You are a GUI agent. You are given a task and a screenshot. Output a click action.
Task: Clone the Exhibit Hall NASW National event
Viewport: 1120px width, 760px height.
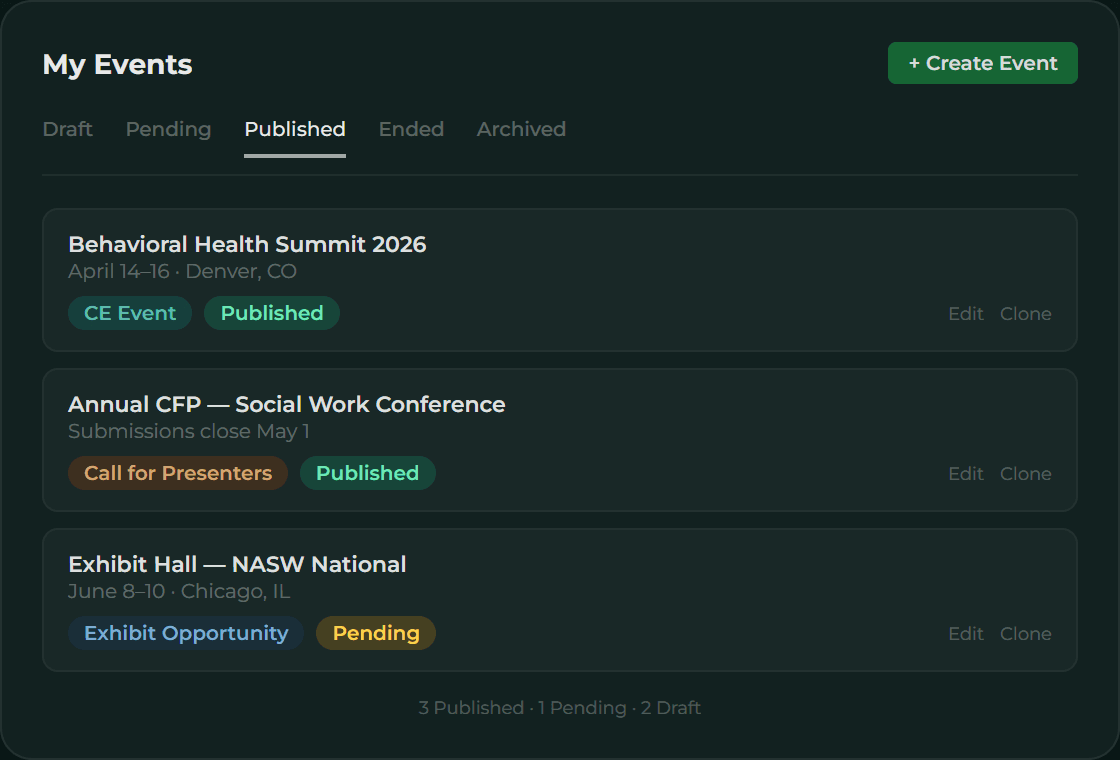pos(1025,633)
